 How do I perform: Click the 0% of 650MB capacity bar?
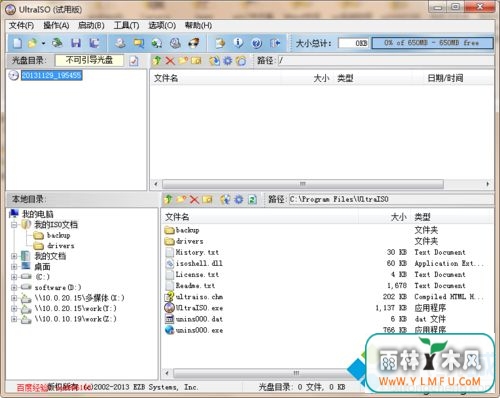pyautogui.click(x=432, y=43)
